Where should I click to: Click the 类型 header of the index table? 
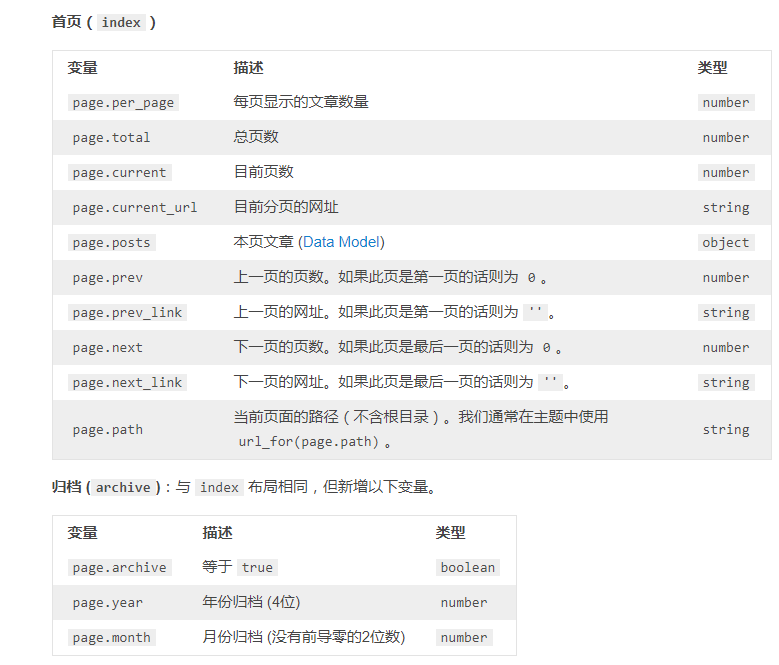click(x=712, y=68)
